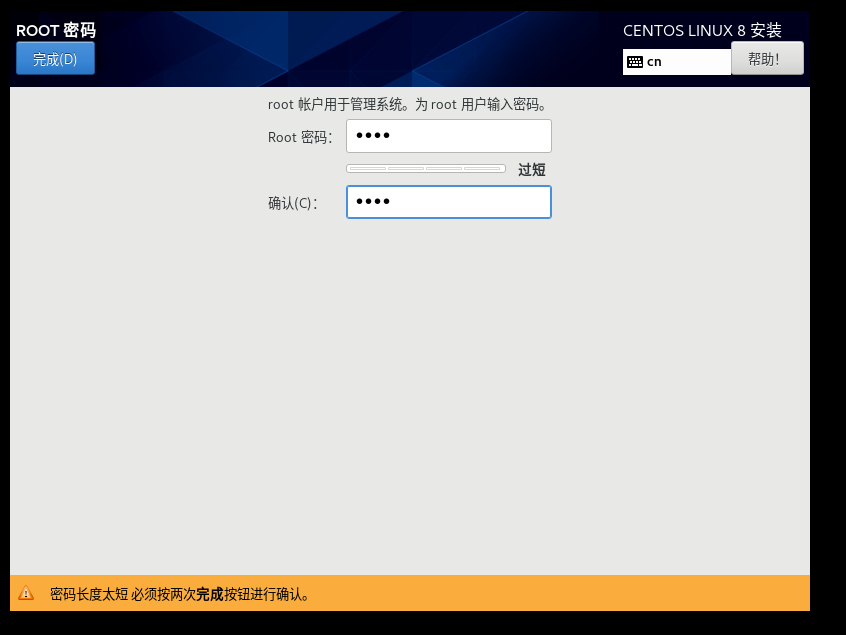Click the ROOT 密码 page title
Viewport: 846px width, 635px height.
click(56, 30)
